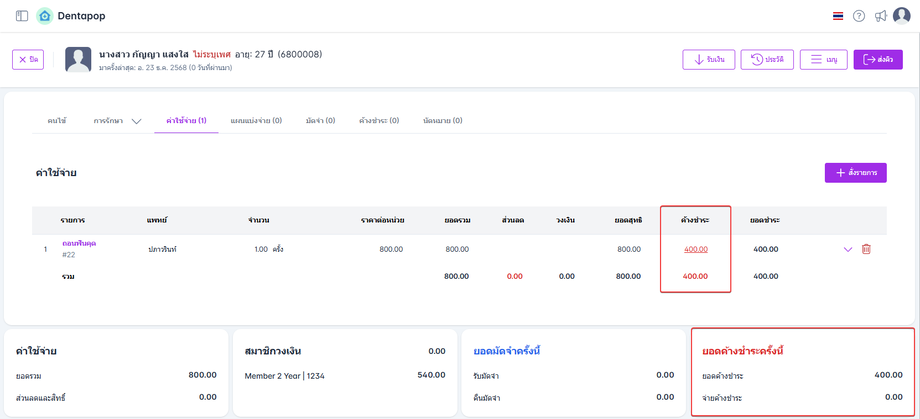Open the user profile avatar
Viewport: 920px width, 419px height.
click(x=901, y=16)
